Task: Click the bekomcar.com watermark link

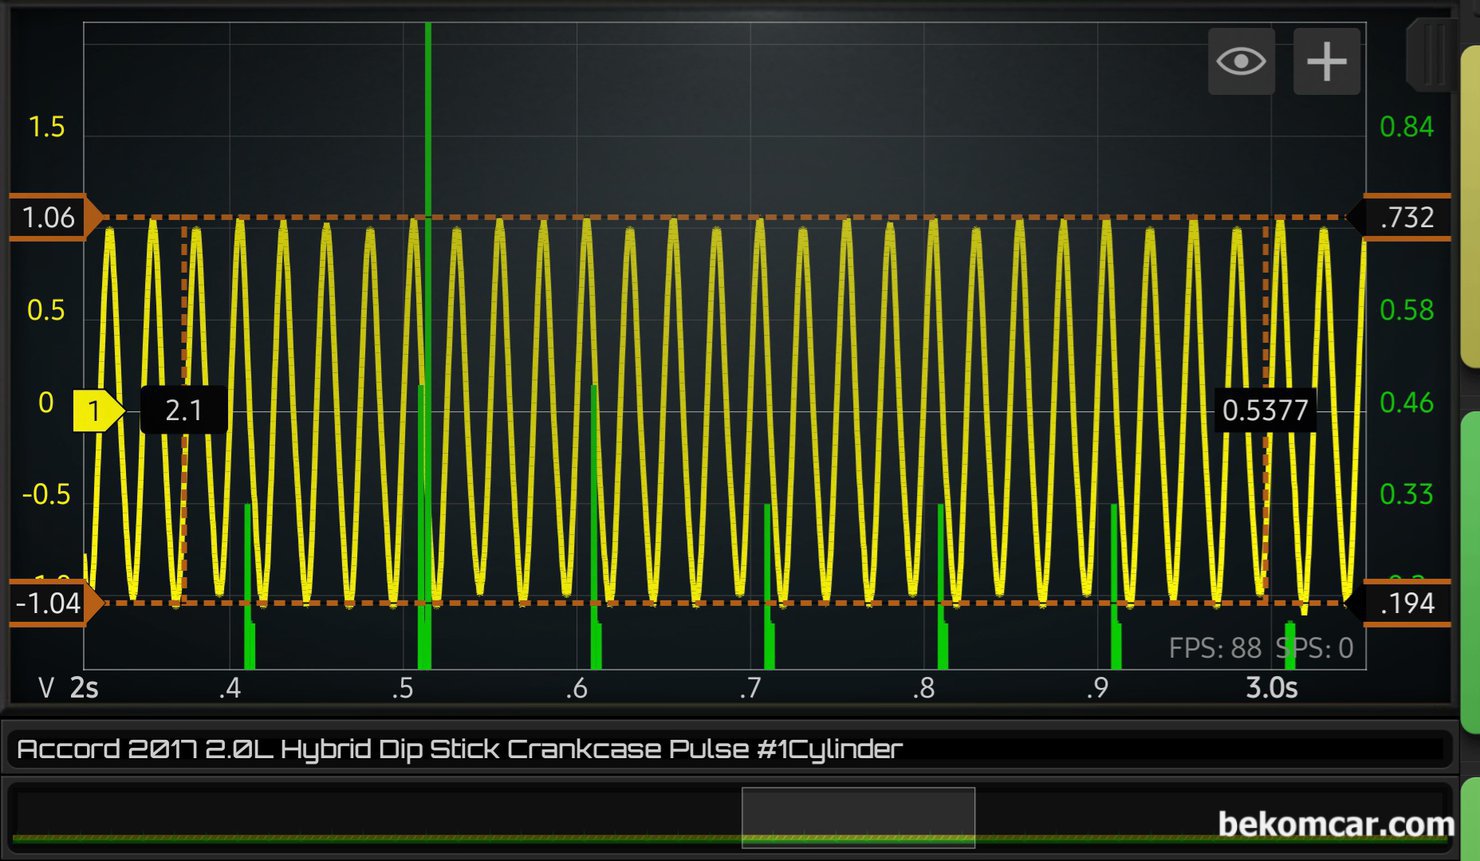Action: click(1335, 824)
